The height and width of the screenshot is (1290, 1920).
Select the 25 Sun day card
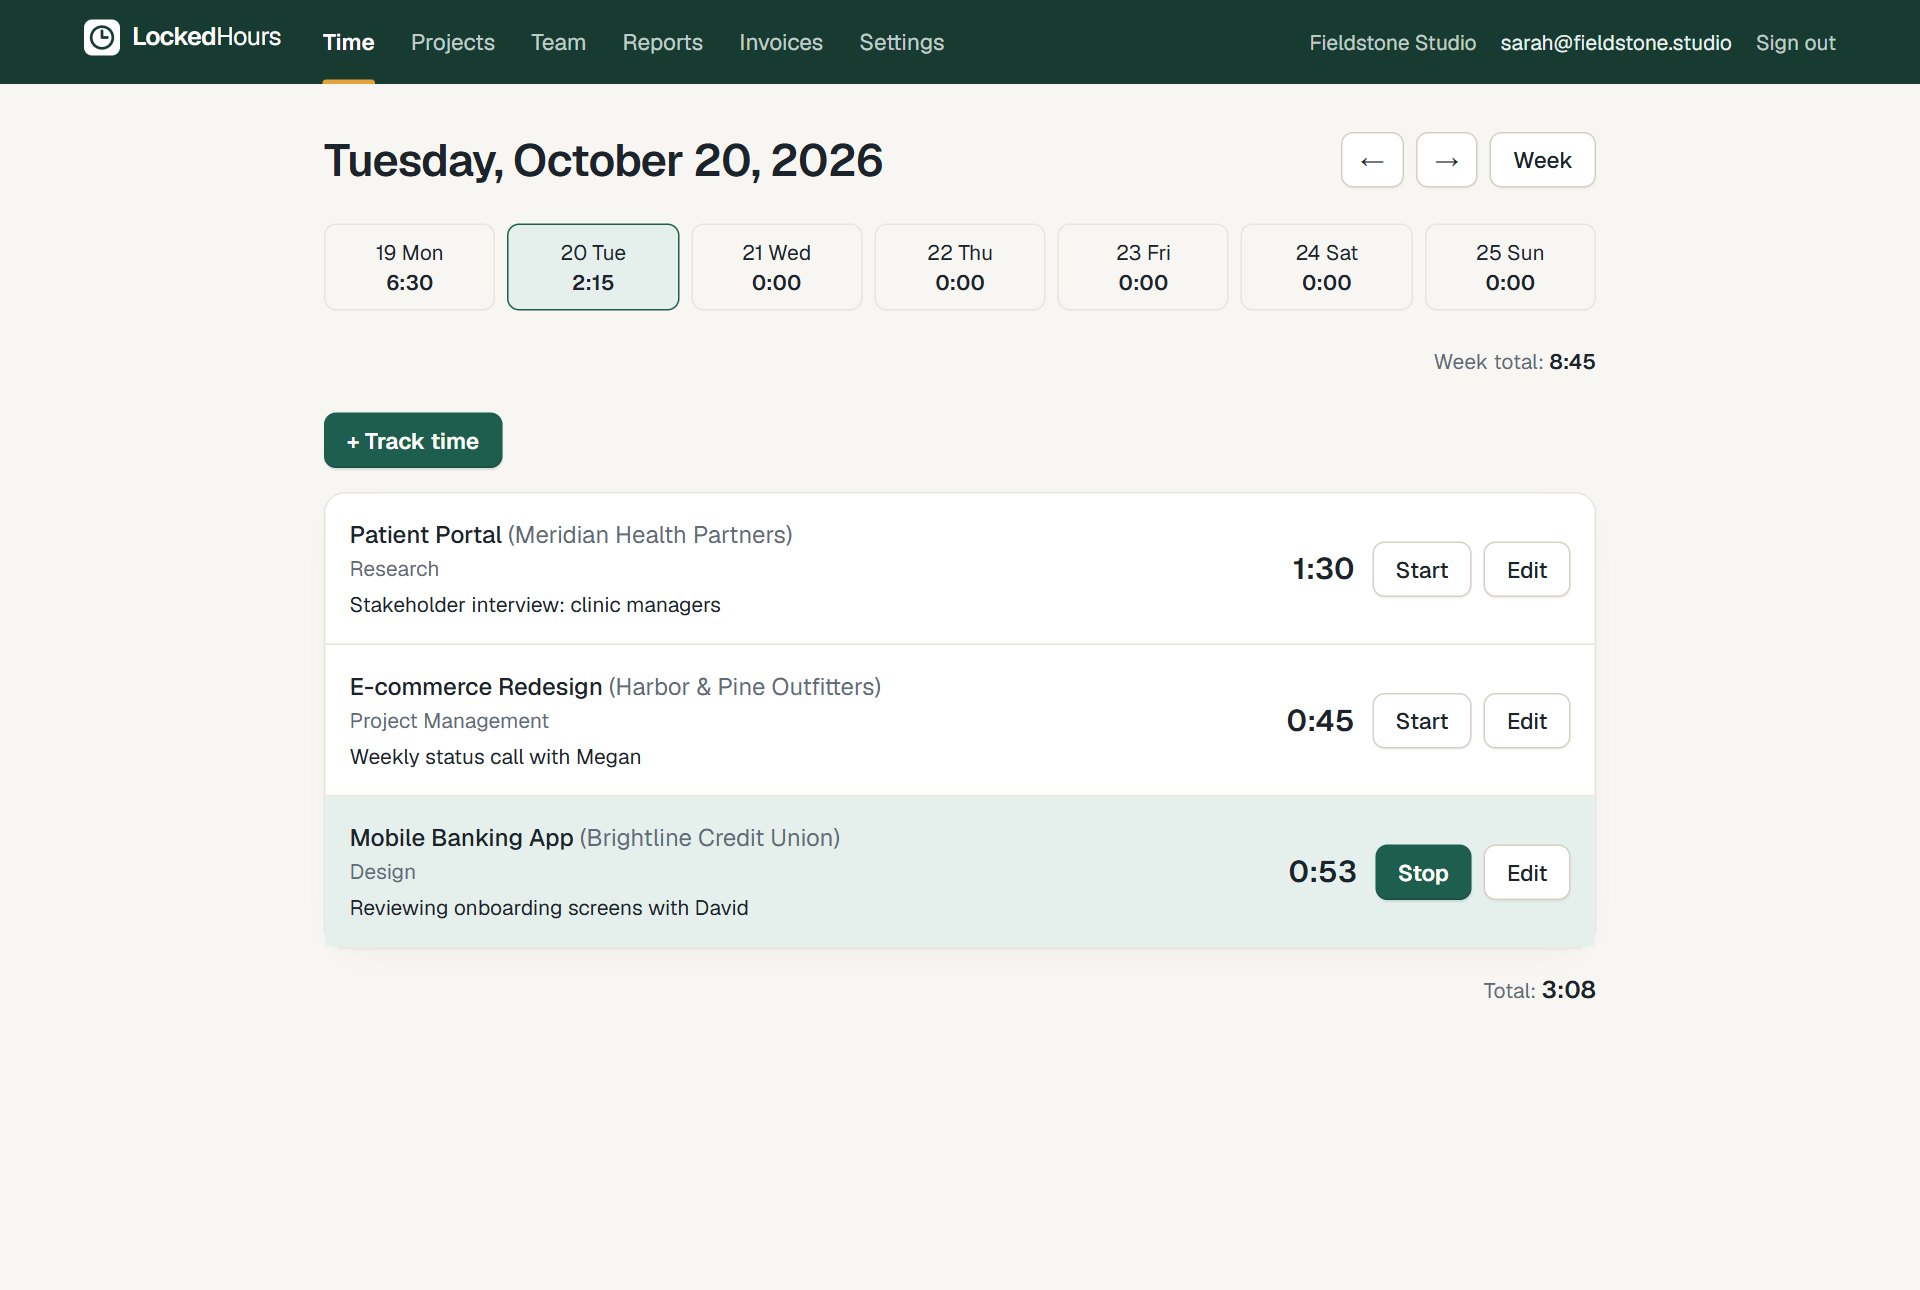[x=1510, y=267]
